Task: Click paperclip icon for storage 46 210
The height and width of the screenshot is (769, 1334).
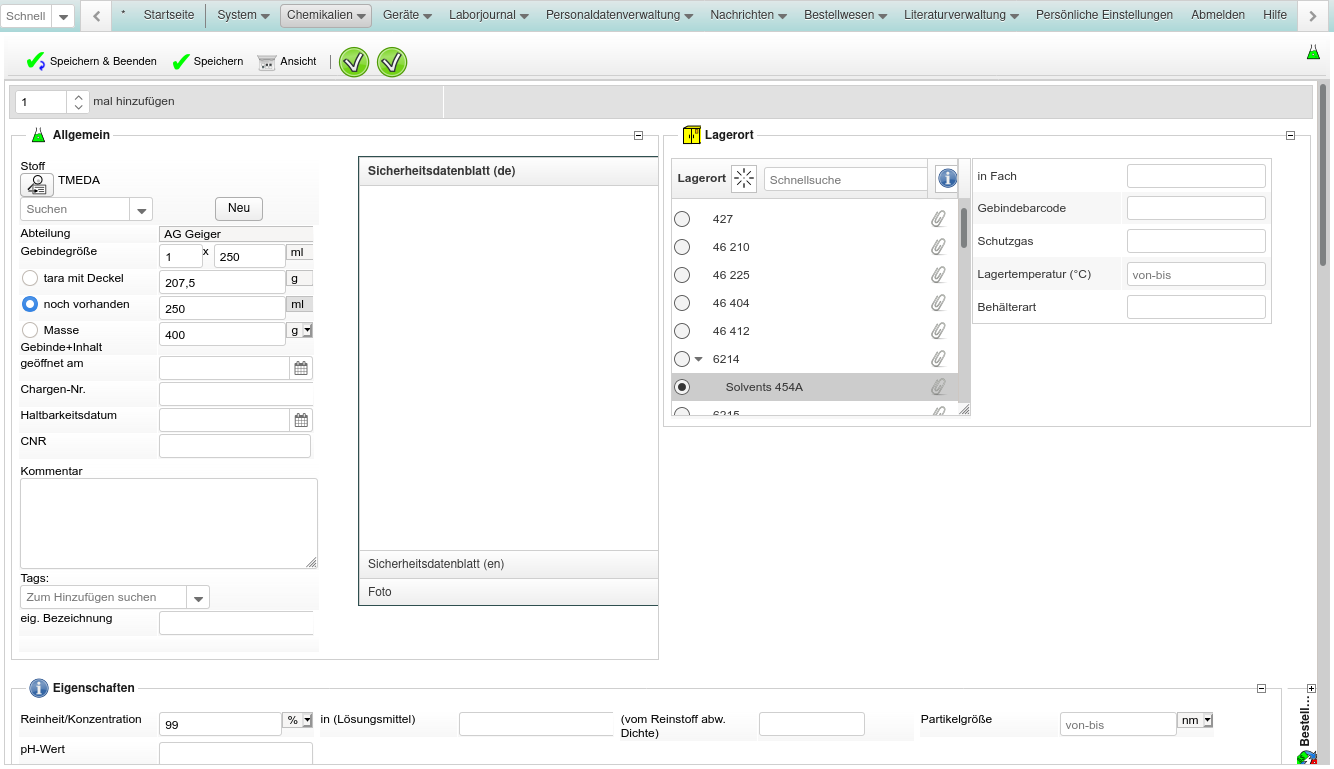Action: coord(938,247)
